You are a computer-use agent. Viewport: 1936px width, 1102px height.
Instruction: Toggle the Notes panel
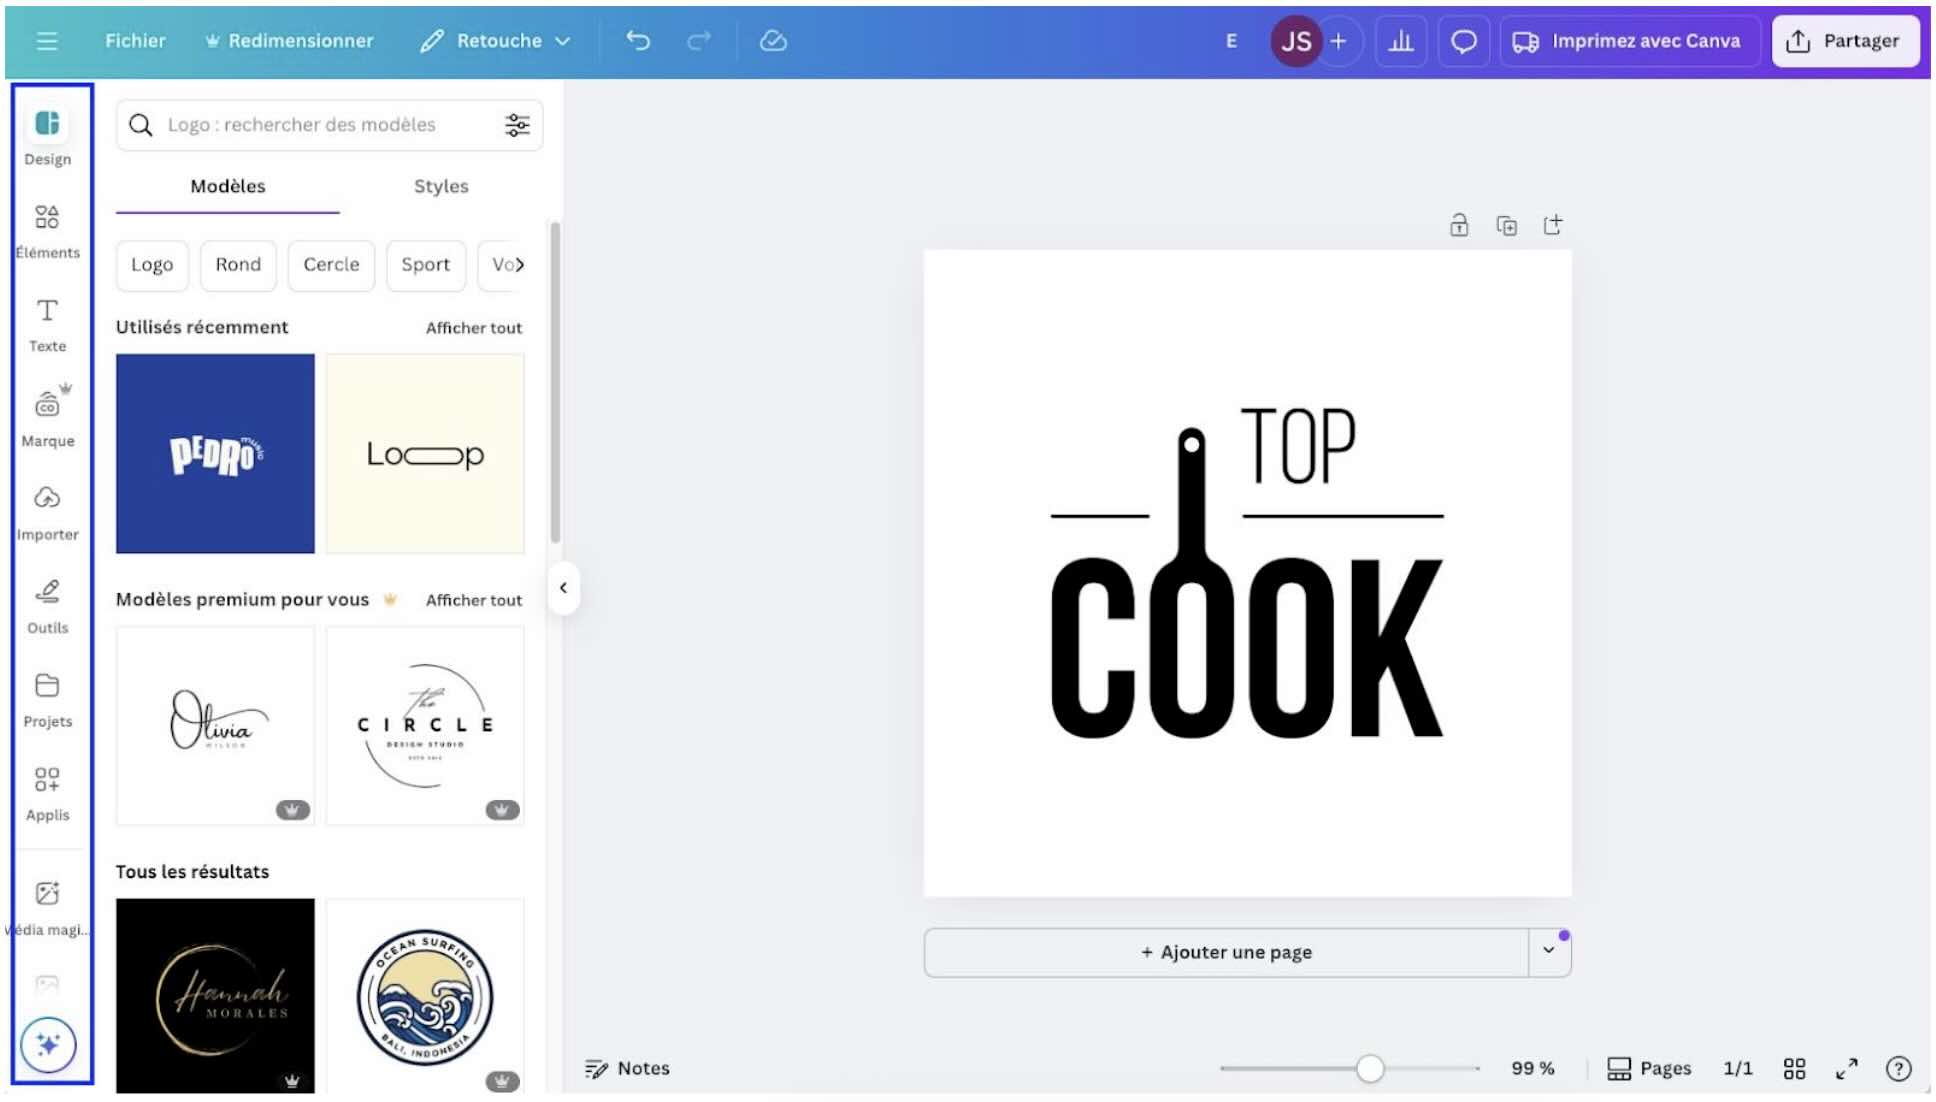[627, 1069]
